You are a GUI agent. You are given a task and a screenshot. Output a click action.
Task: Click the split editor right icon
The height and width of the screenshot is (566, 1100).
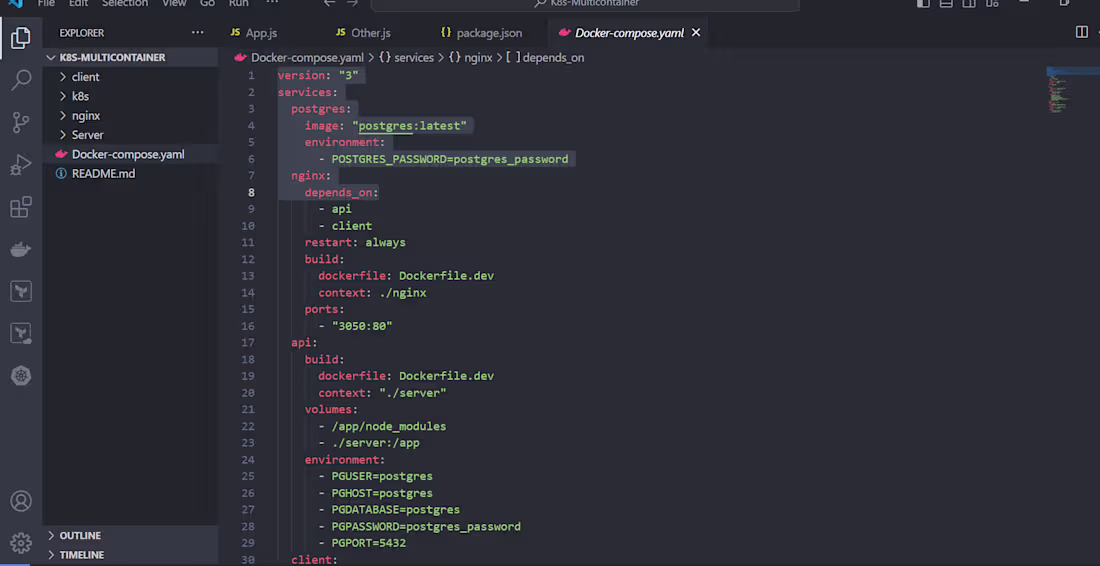[1082, 32]
